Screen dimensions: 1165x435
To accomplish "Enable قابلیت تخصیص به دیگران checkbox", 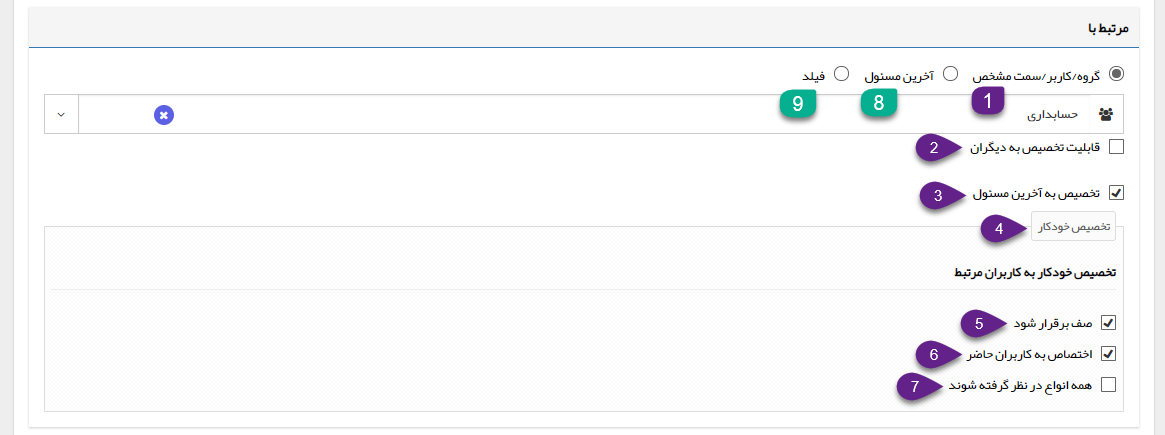I will tap(1116, 146).
